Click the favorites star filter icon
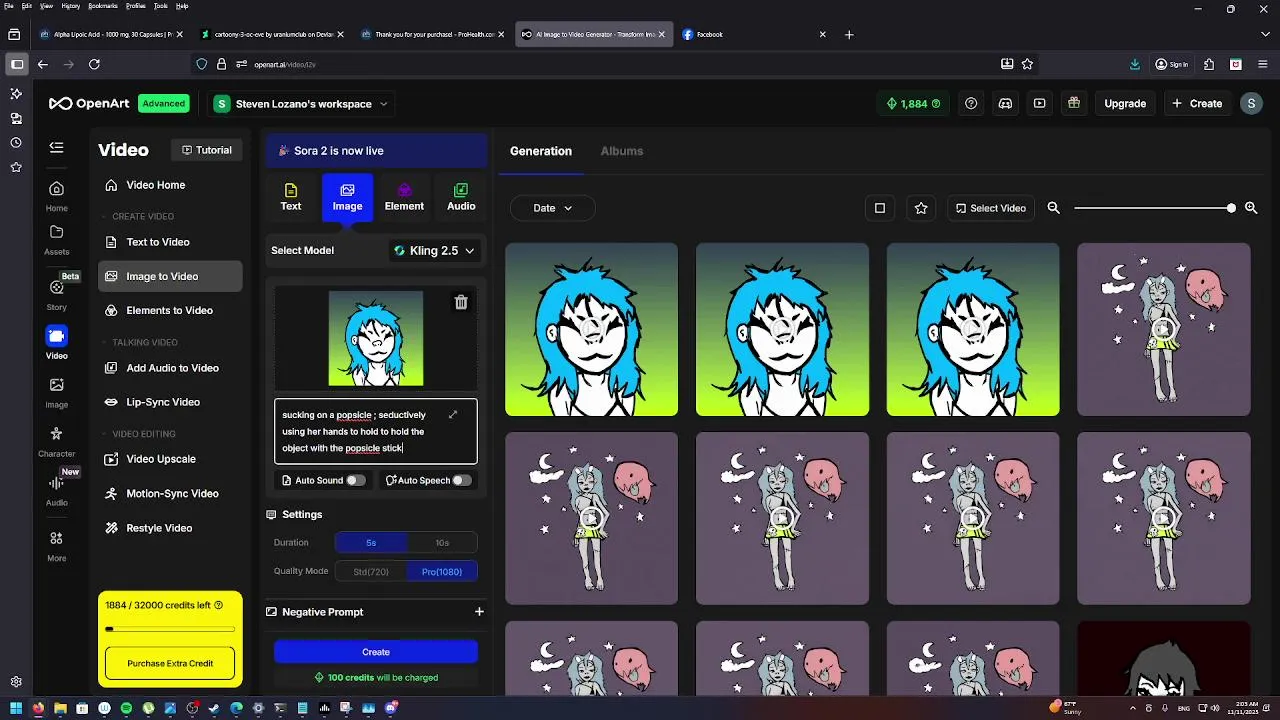This screenshot has width=1280, height=720. coord(921,208)
